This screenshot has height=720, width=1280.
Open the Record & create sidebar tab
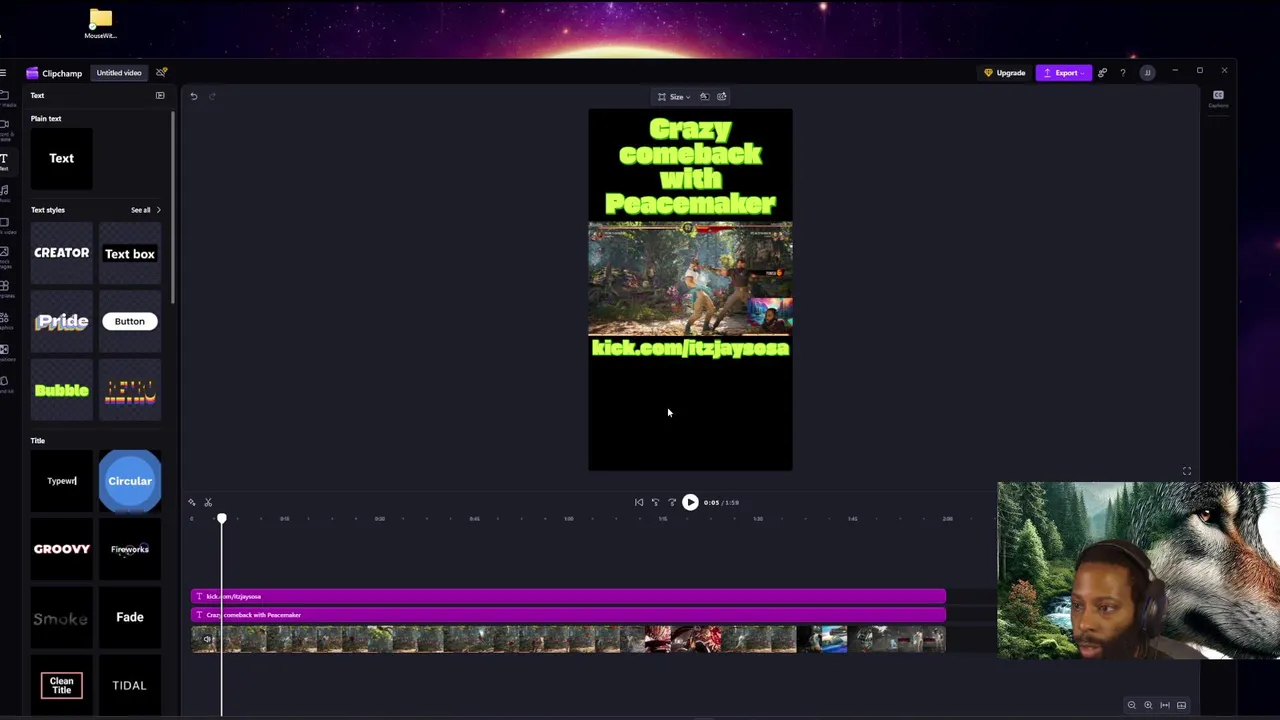[5, 128]
